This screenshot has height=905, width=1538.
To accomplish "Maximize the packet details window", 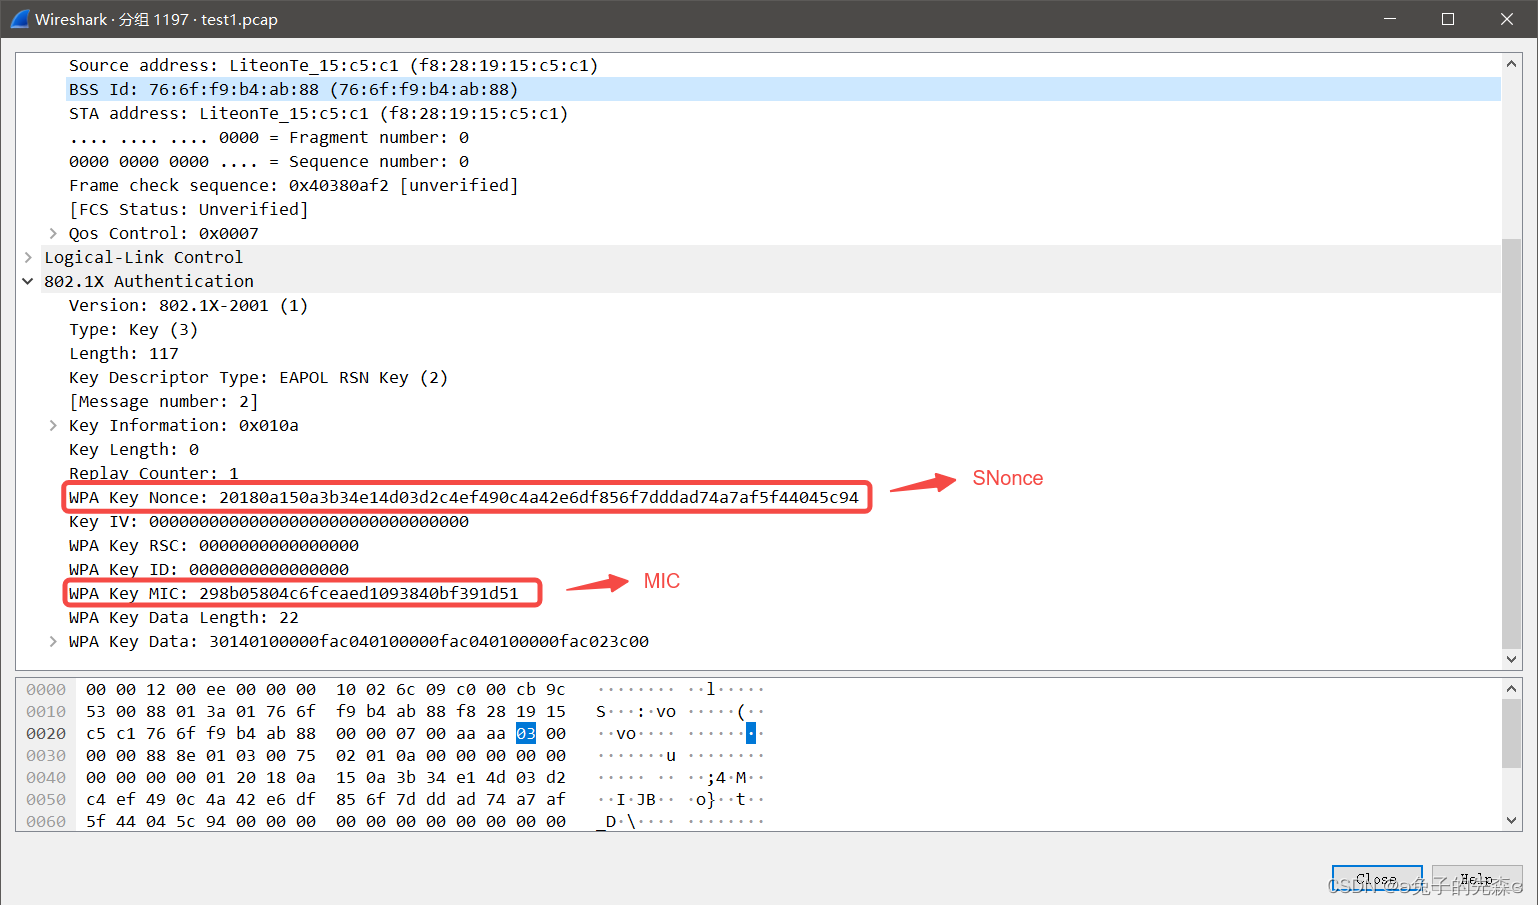I will [1447, 19].
